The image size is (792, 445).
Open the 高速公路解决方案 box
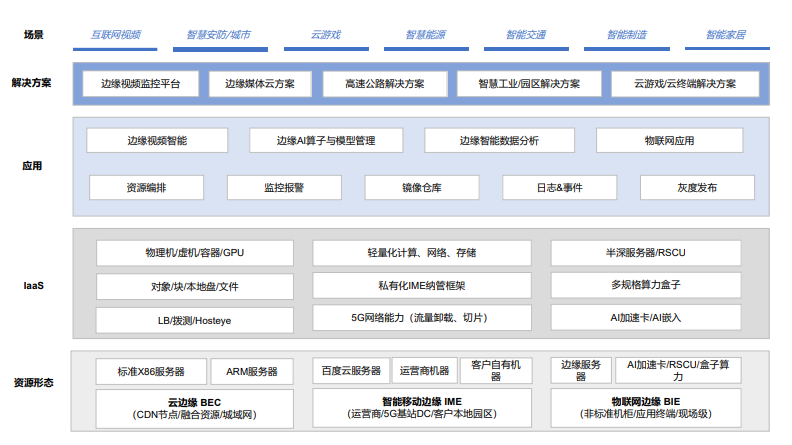click(x=384, y=84)
